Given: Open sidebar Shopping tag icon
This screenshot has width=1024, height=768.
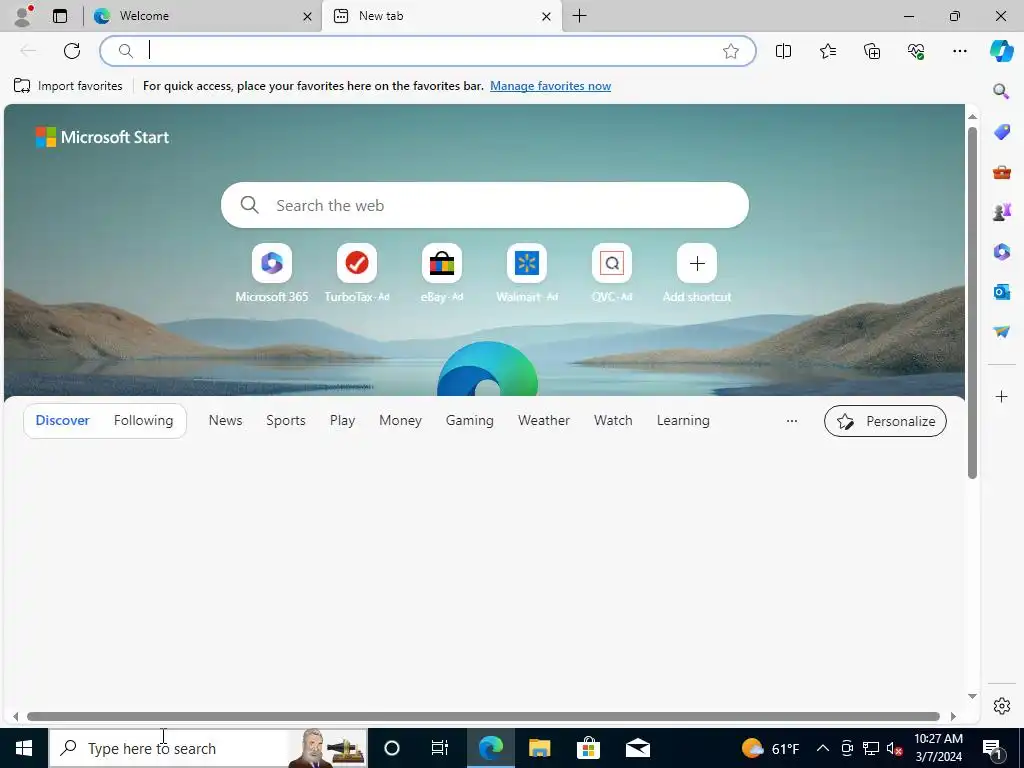Looking at the screenshot, I should coord(1001,132).
